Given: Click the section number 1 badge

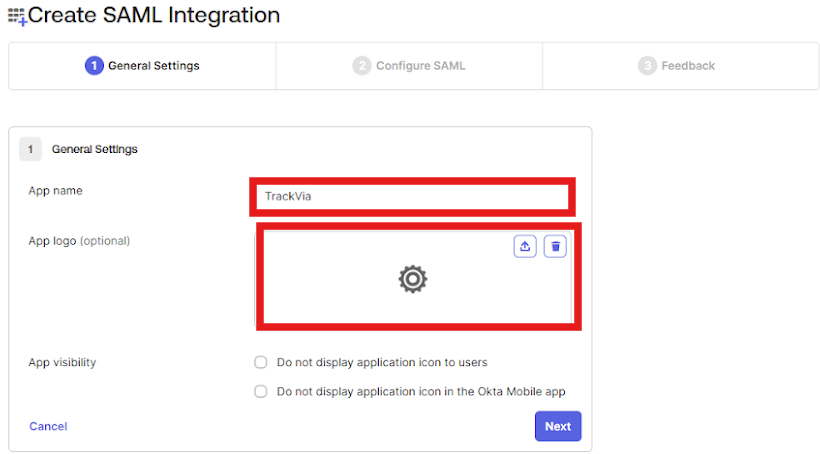Looking at the screenshot, I should (30, 149).
